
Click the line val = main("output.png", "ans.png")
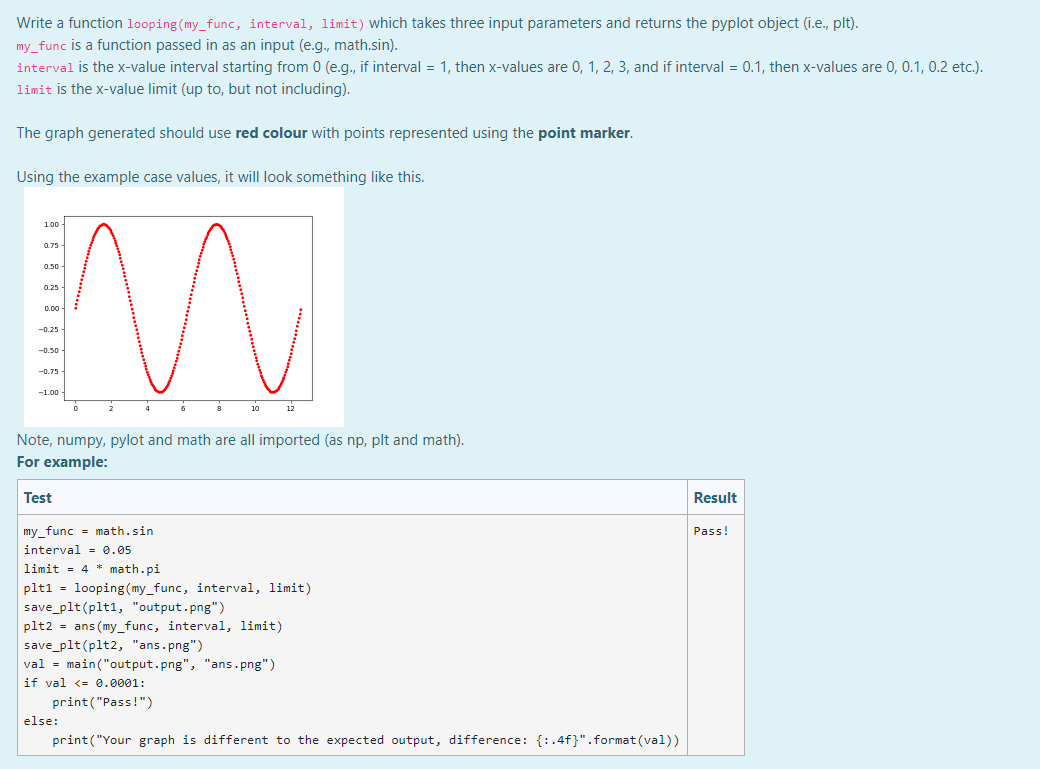(150, 663)
